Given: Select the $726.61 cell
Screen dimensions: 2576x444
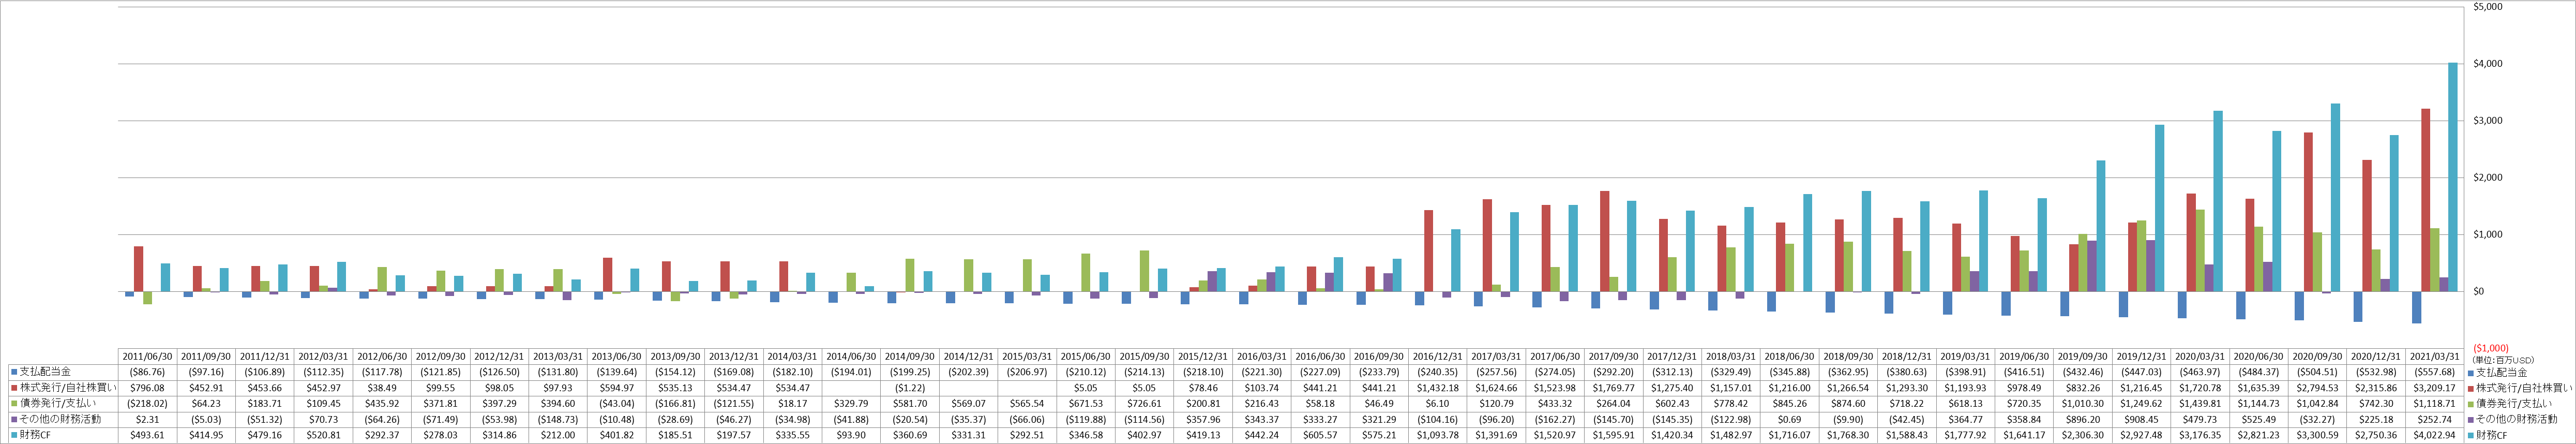Looking at the screenshot, I should point(1145,403).
